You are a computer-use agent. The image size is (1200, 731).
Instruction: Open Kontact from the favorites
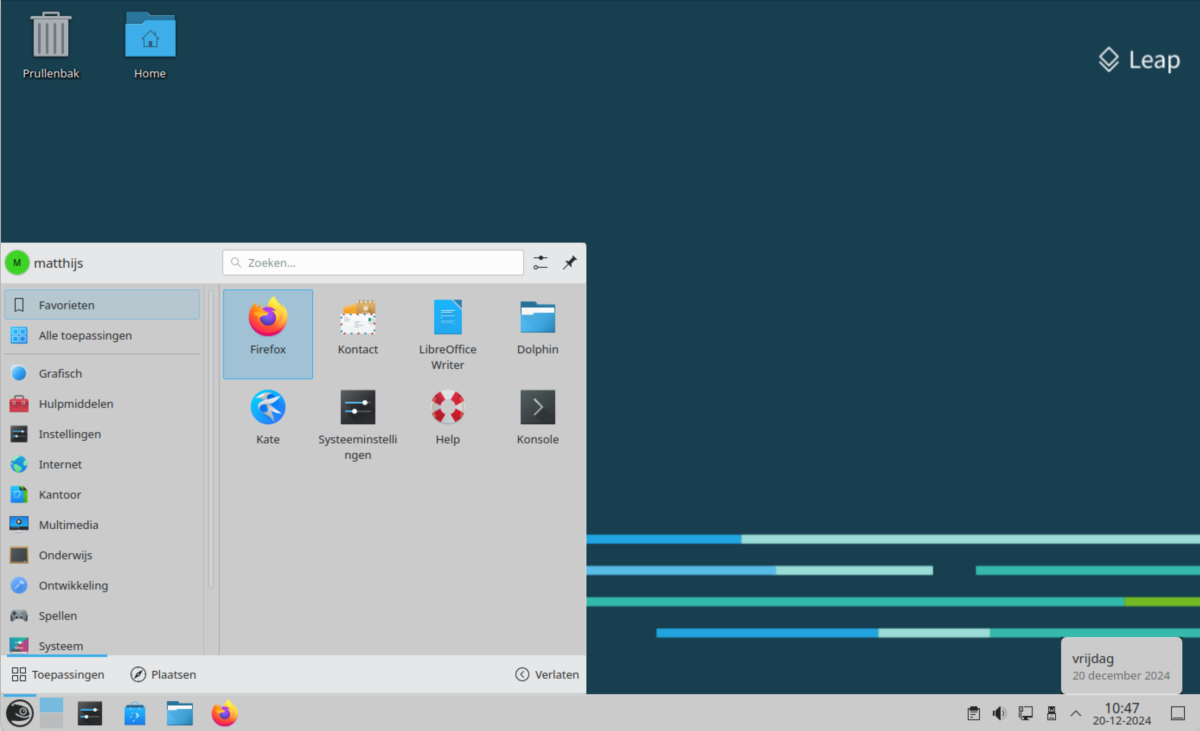(x=358, y=327)
